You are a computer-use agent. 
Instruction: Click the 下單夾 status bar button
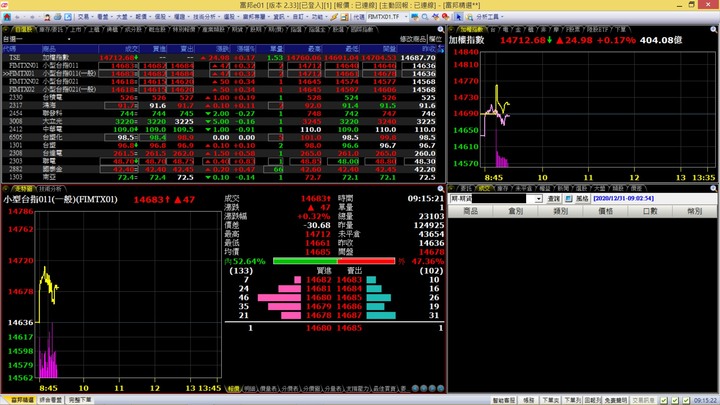pyautogui.click(x=550, y=400)
